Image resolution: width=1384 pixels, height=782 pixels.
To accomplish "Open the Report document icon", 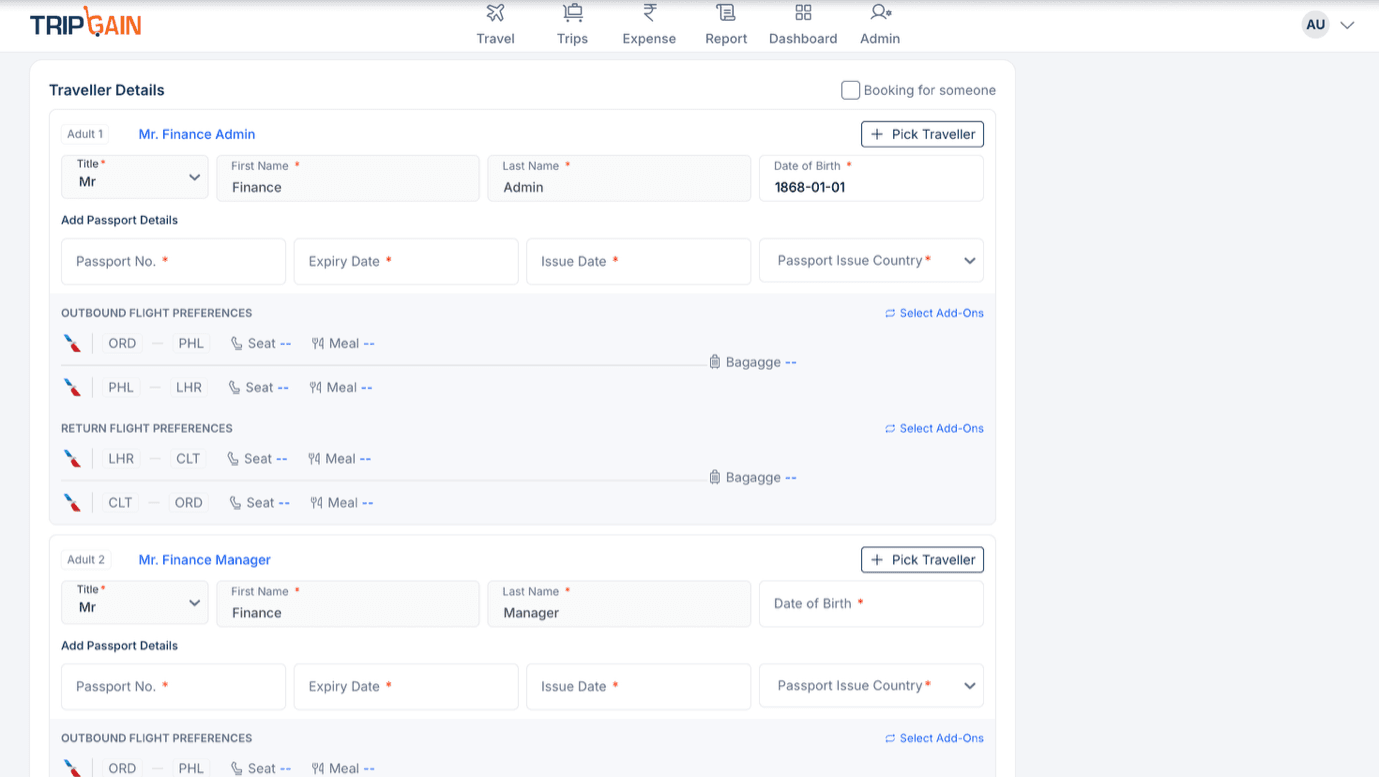I will pos(726,13).
